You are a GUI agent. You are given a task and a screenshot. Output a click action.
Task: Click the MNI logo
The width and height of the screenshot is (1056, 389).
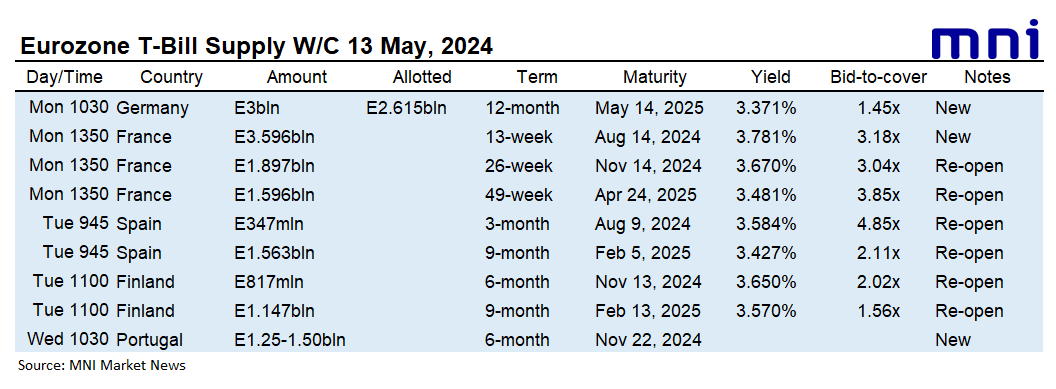tap(986, 40)
